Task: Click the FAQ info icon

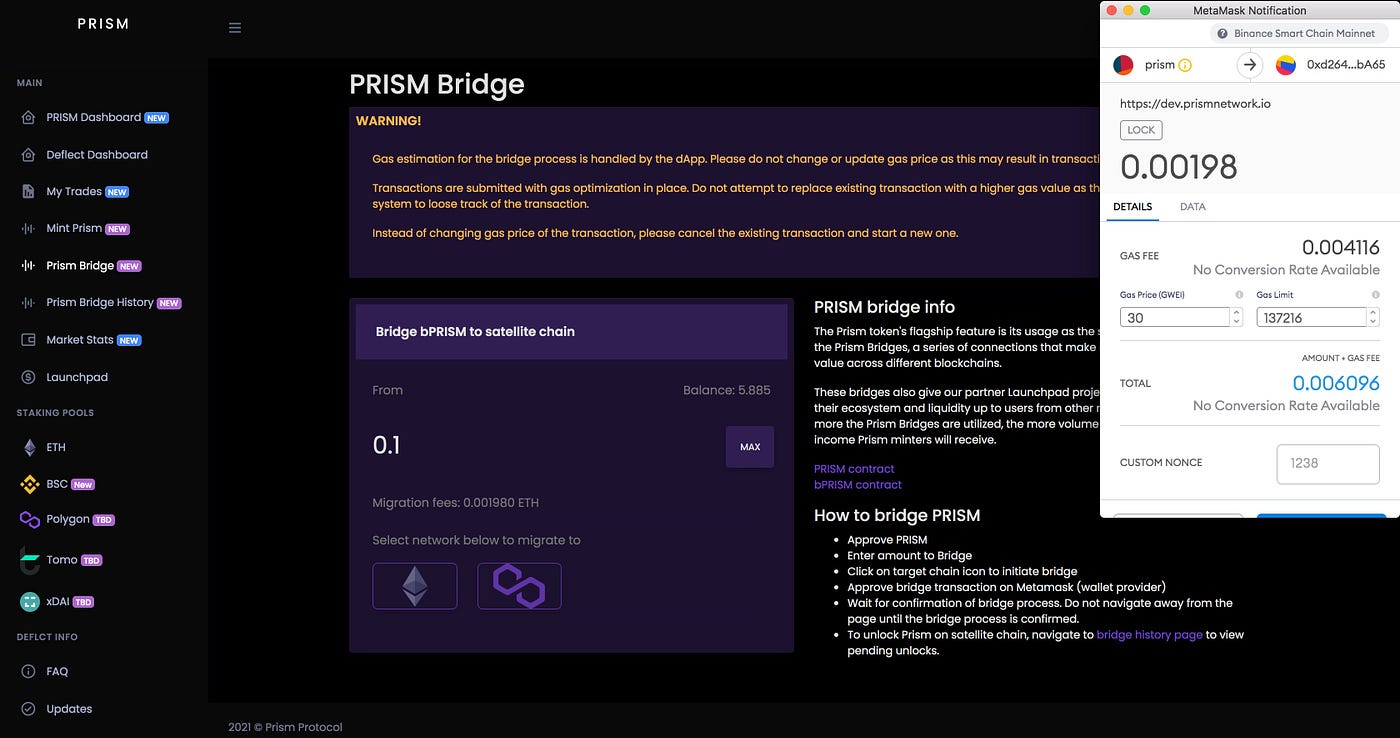Action: click(x=29, y=671)
